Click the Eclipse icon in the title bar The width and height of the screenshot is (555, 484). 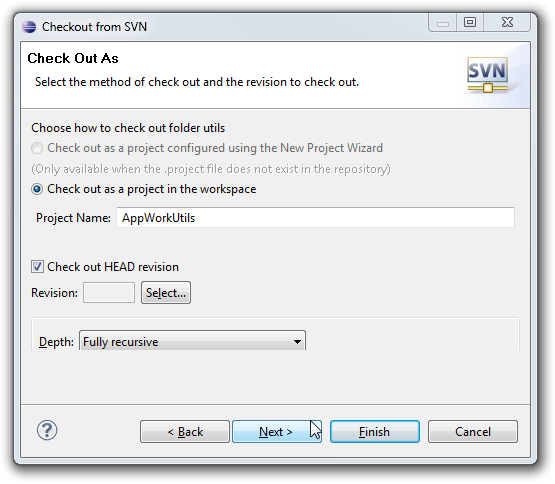[x=29, y=27]
